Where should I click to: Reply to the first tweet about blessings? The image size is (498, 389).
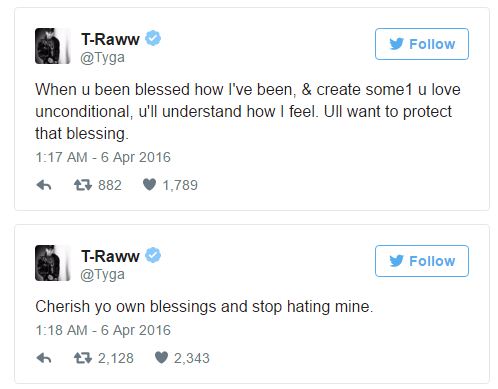pos(44,185)
